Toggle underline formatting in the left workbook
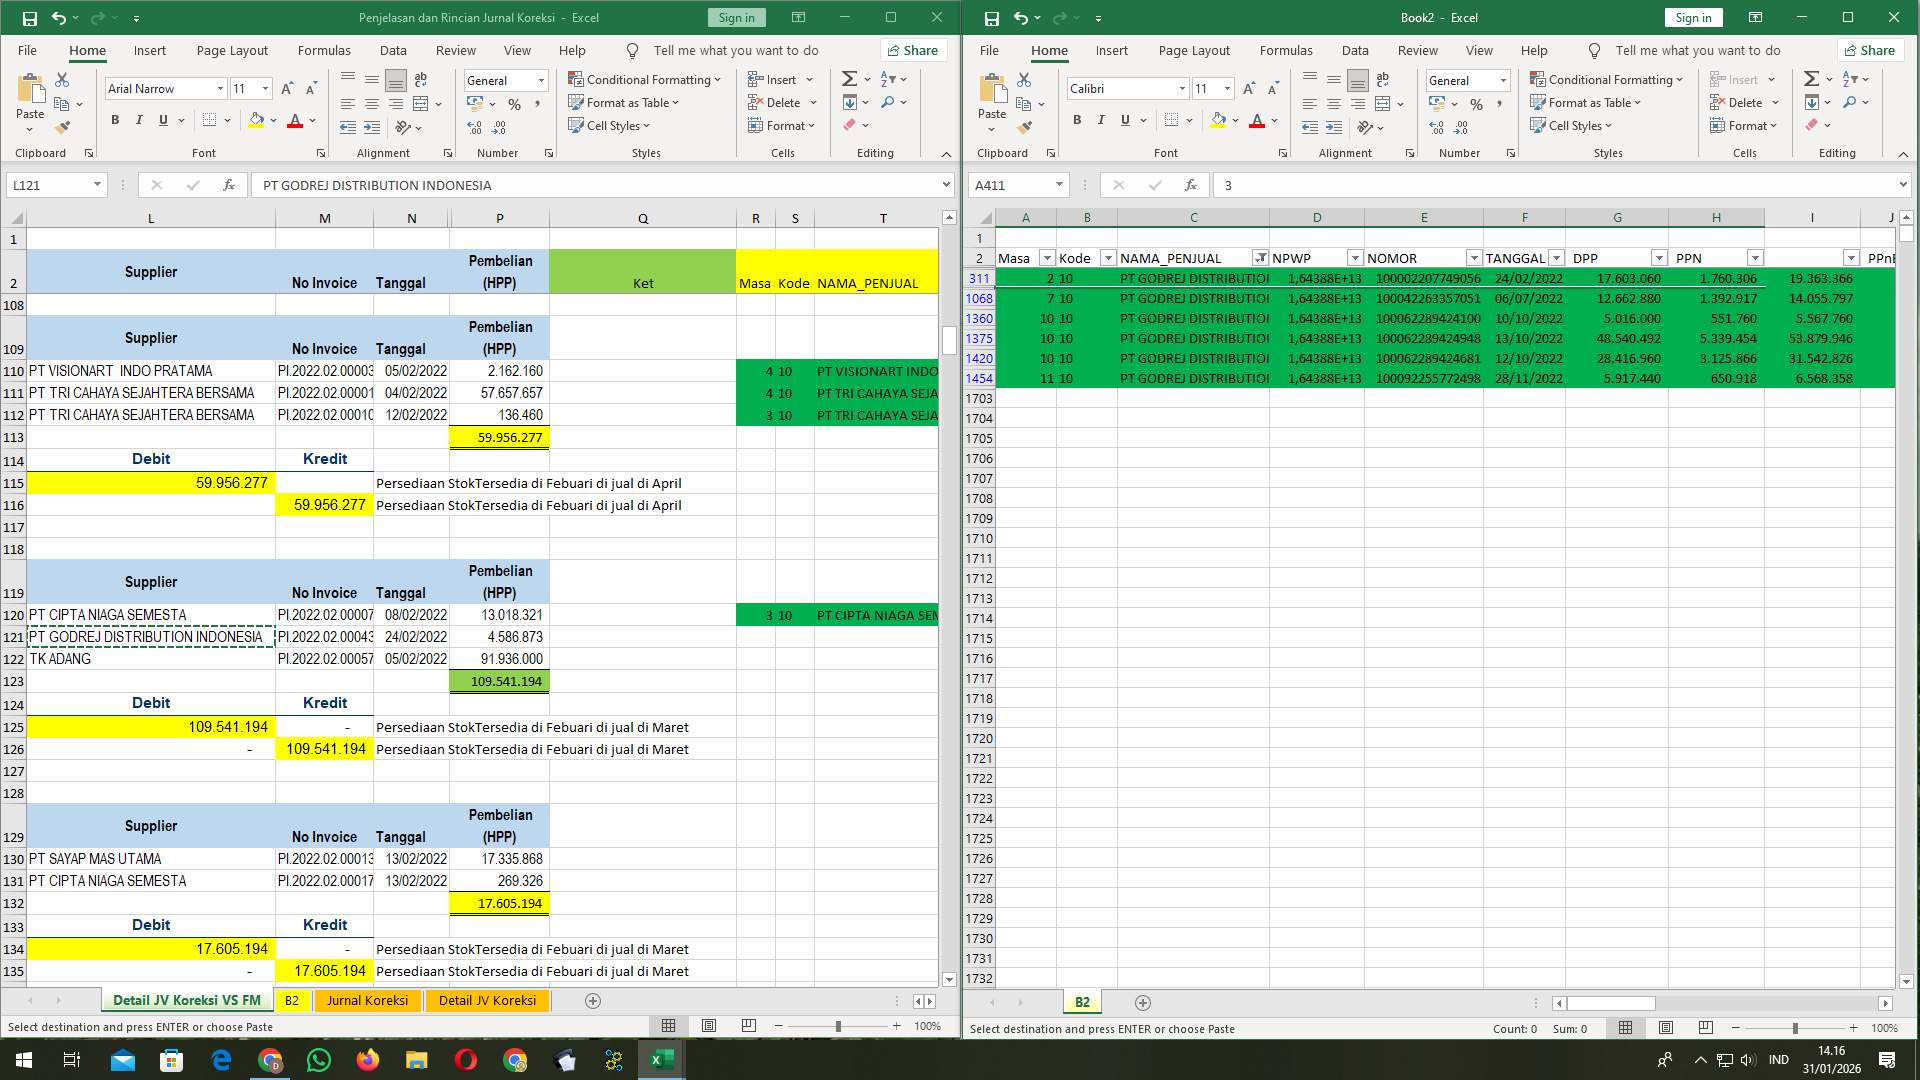 162,120
